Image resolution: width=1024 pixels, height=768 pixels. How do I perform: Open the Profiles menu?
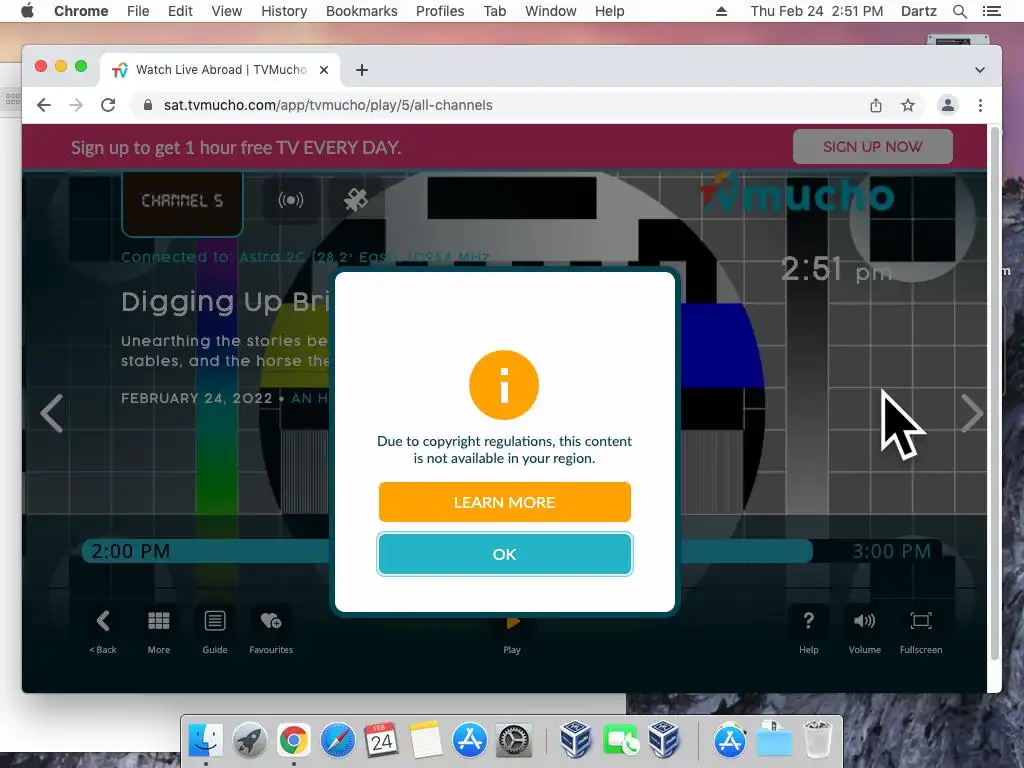click(440, 11)
